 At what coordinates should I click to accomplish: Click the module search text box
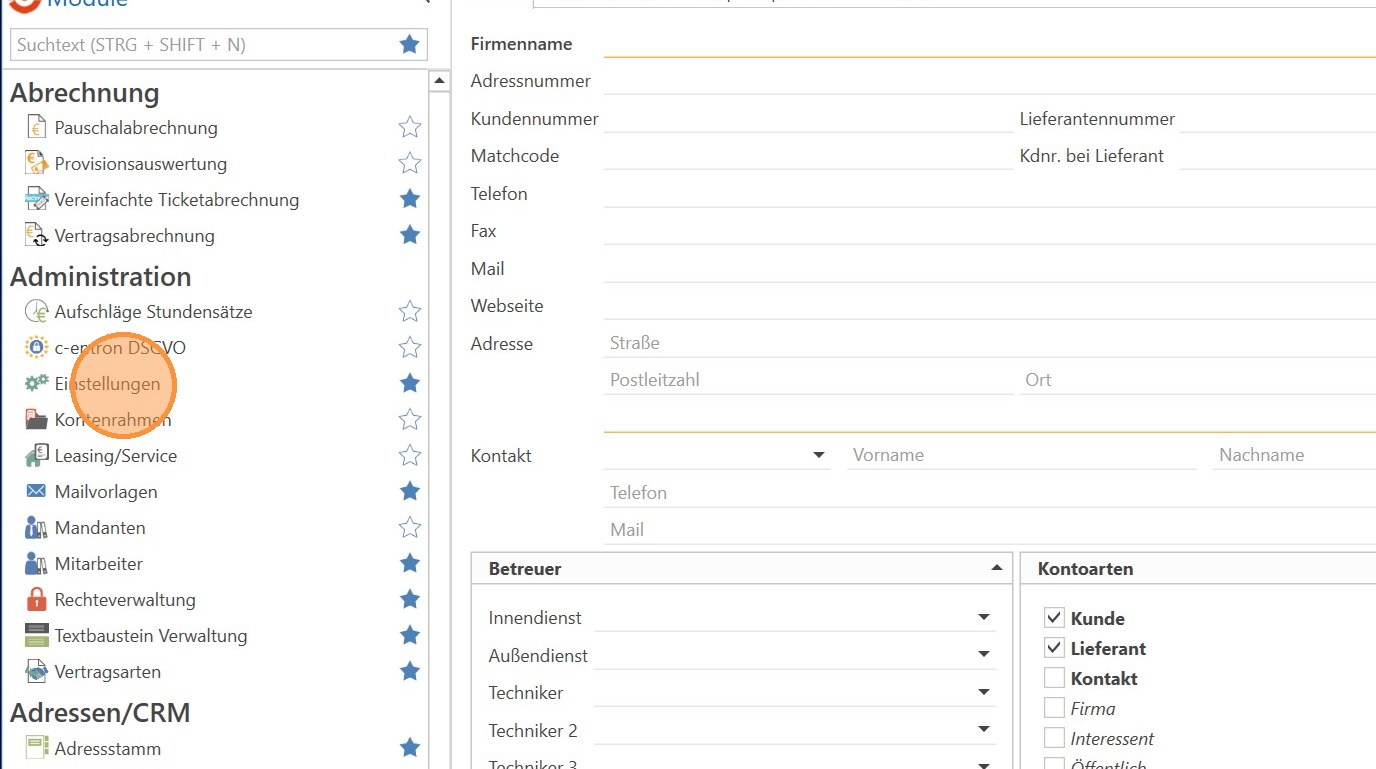click(x=203, y=45)
